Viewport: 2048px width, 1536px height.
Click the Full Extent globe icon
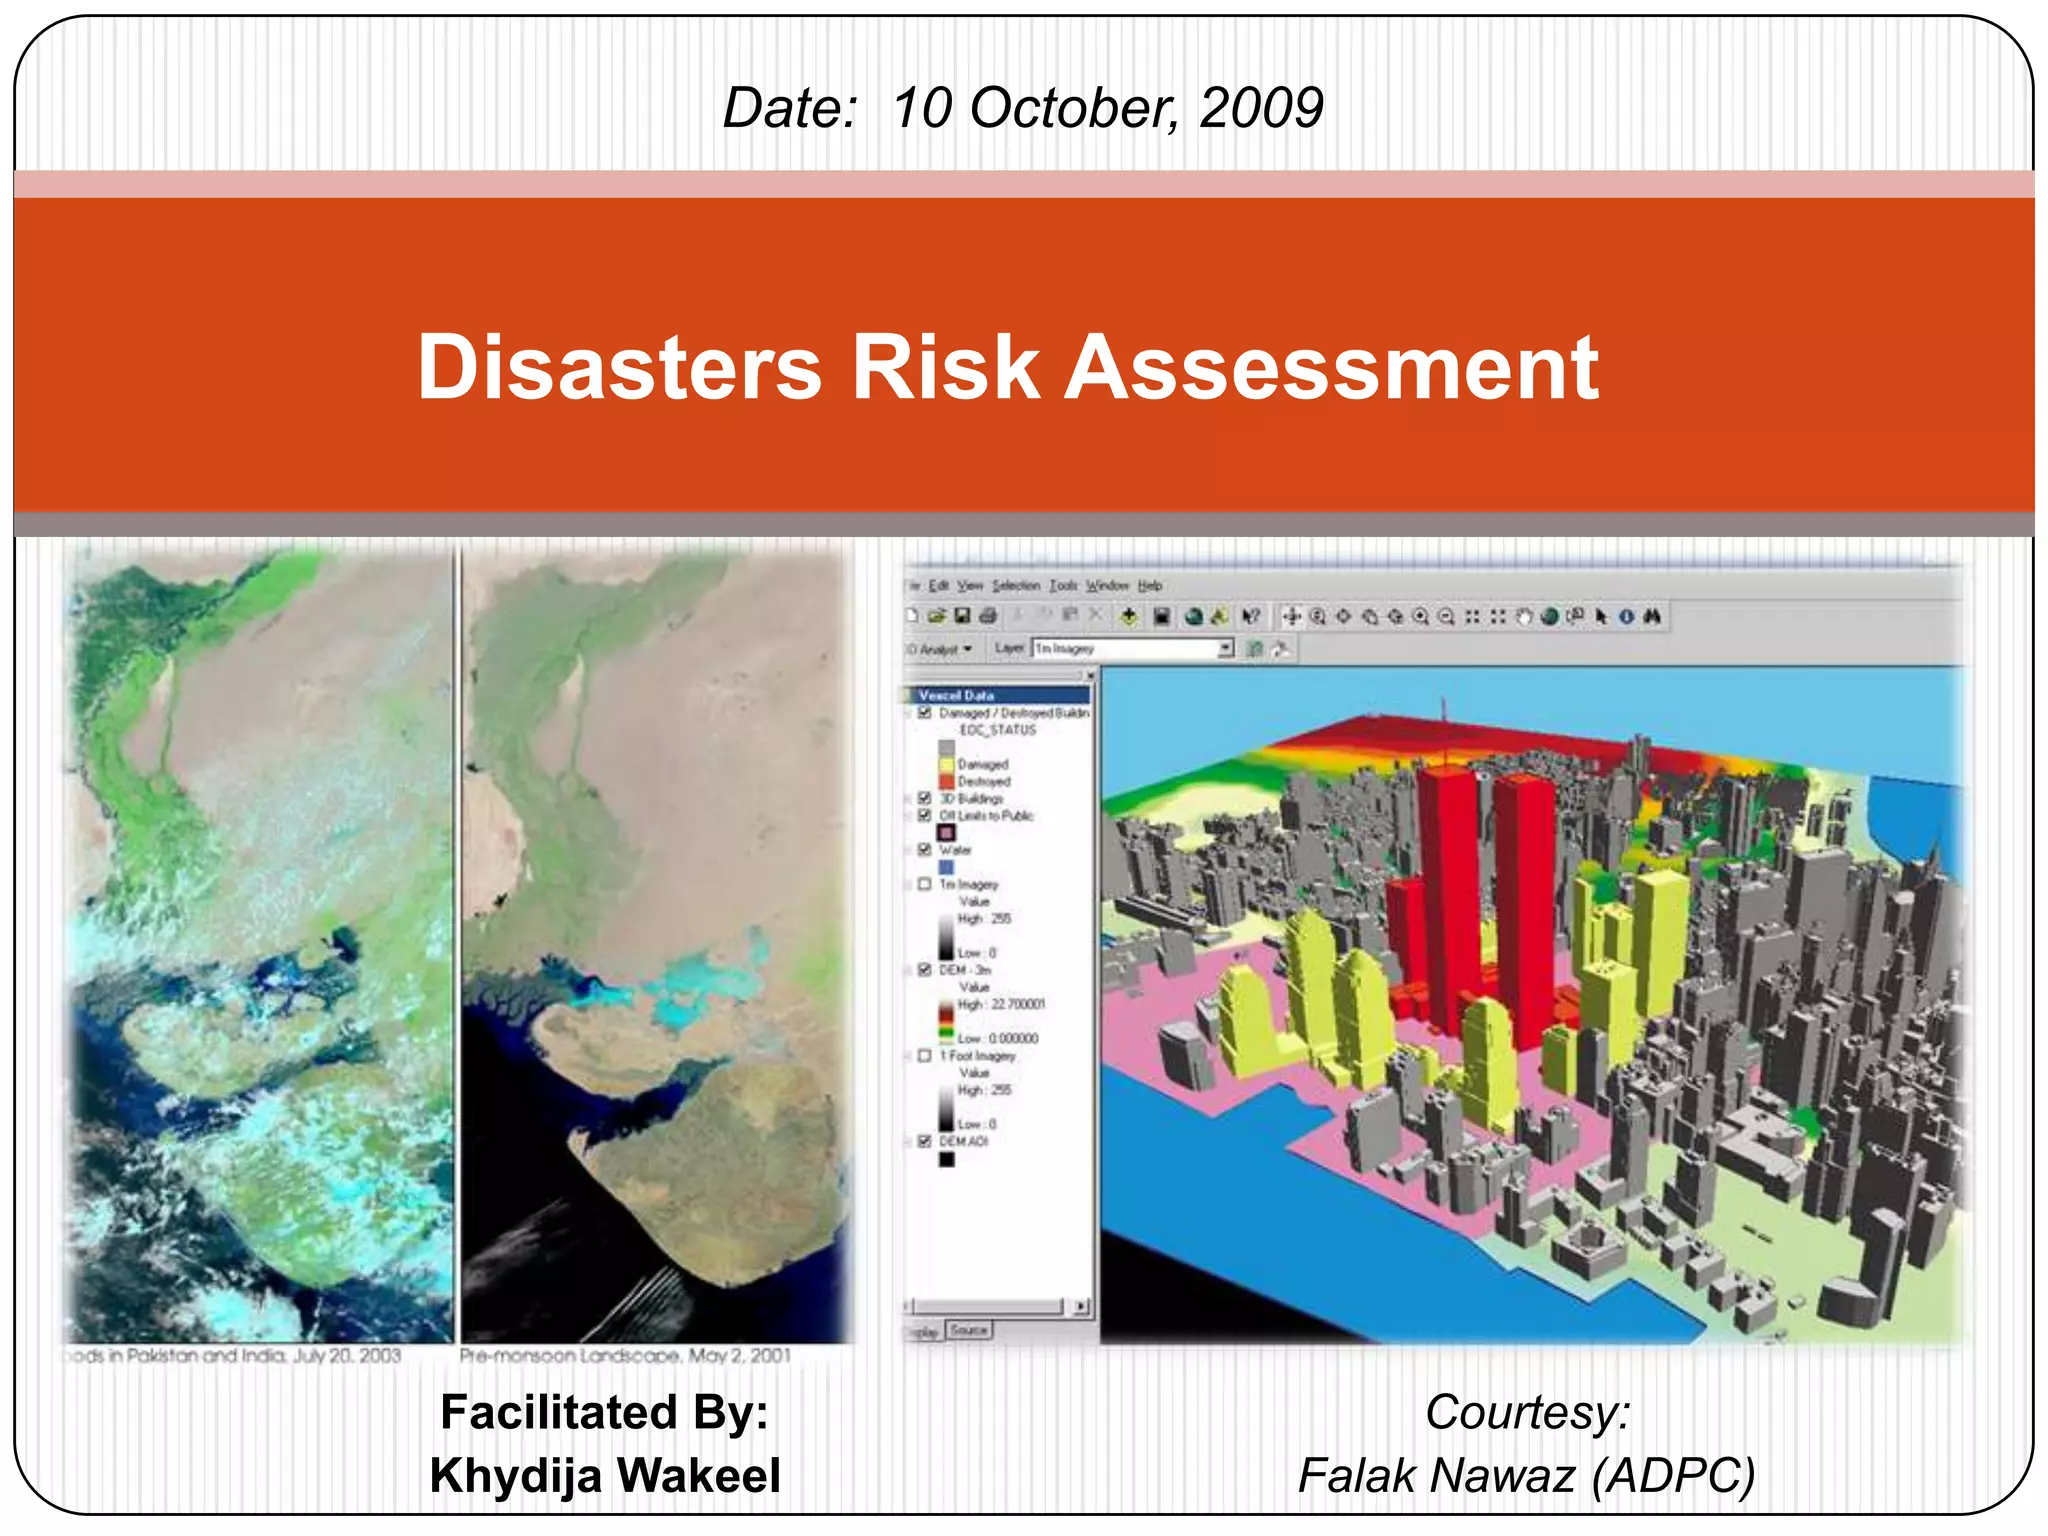[1549, 617]
